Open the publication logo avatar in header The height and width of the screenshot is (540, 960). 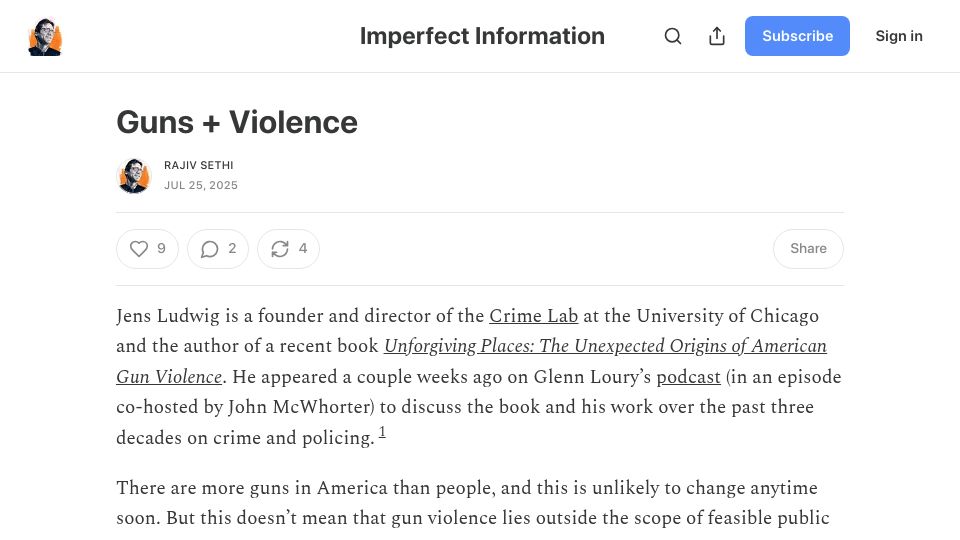(45, 37)
